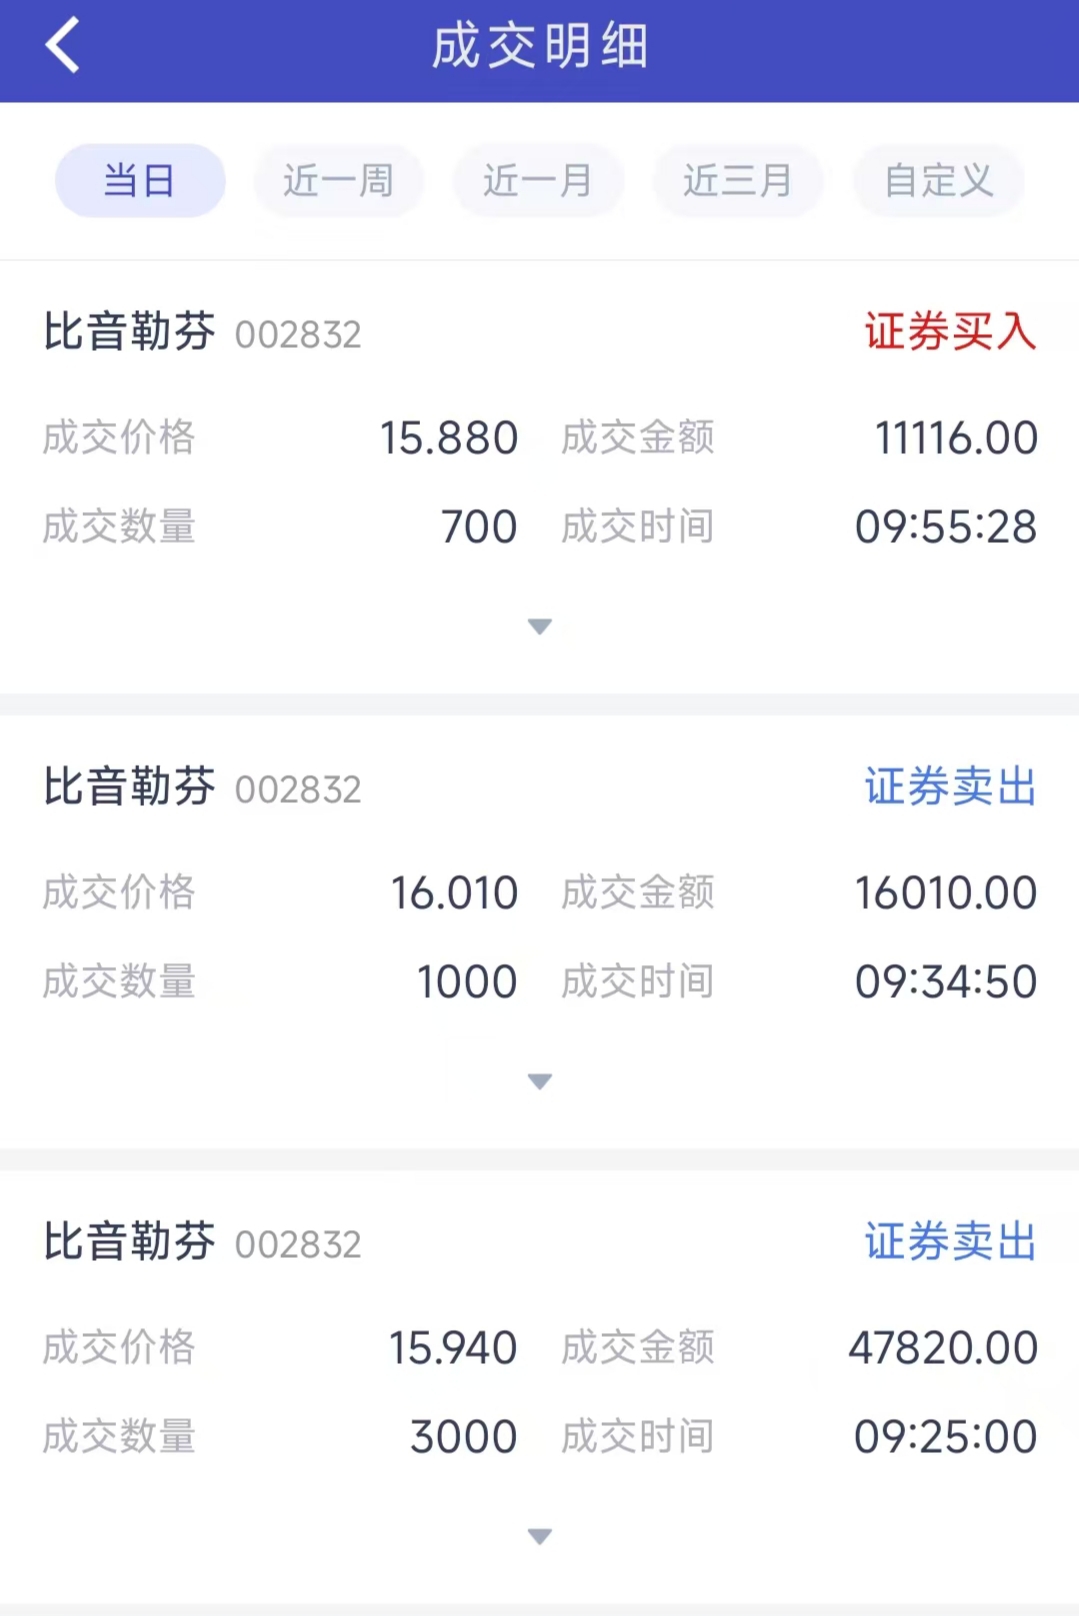Open 比音勒芬 stock in the buy record
Screen dimensions: 1079x1616
tap(130, 332)
